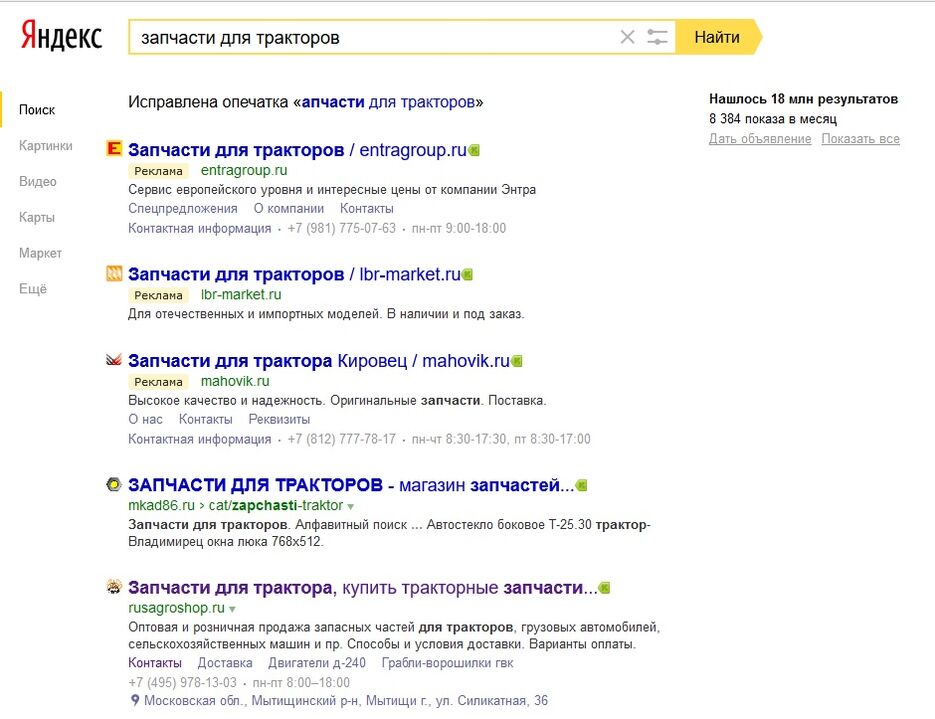Clear the search query with the X icon
The image size is (935, 719).
[627, 37]
